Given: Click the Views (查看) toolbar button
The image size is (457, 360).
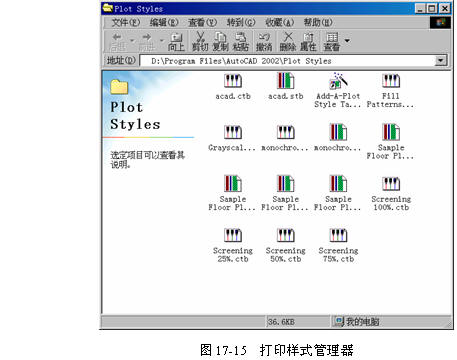Looking at the screenshot, I should tap(332, 42).
